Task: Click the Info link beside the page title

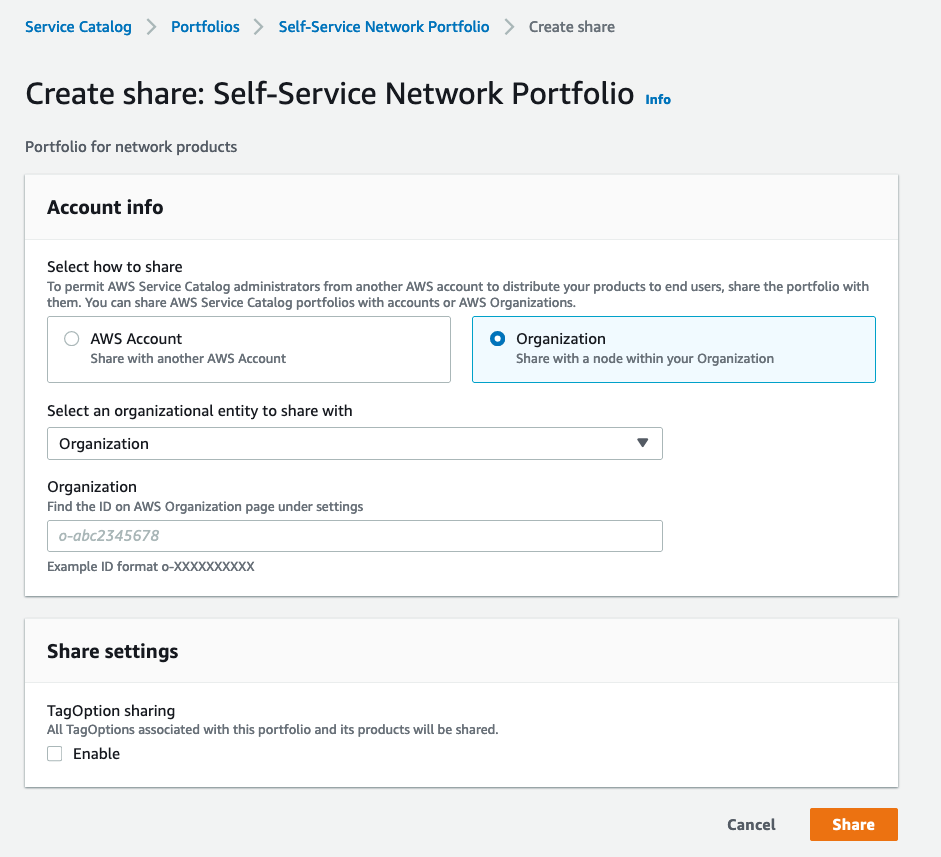Action: point(657,99)
